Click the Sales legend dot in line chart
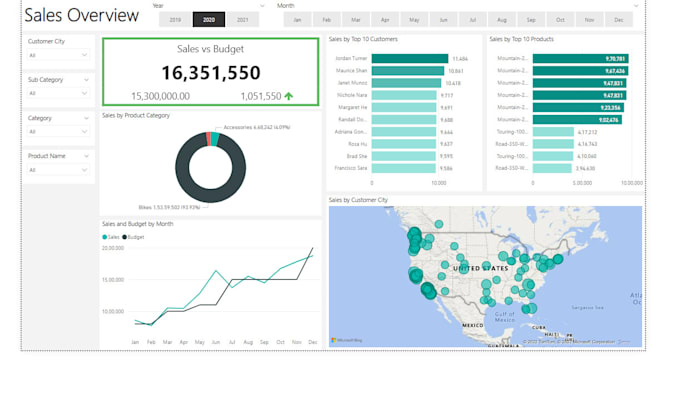680x393 pixels. (x=105, y=237)
